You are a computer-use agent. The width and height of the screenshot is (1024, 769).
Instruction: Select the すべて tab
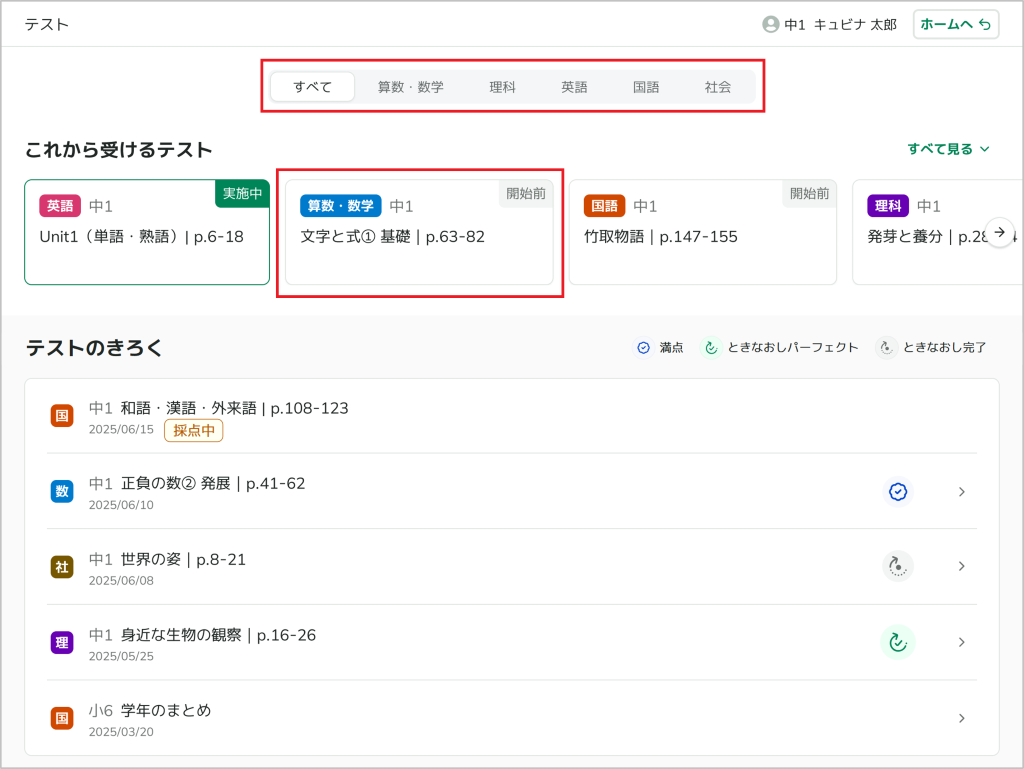click(313, 87)
